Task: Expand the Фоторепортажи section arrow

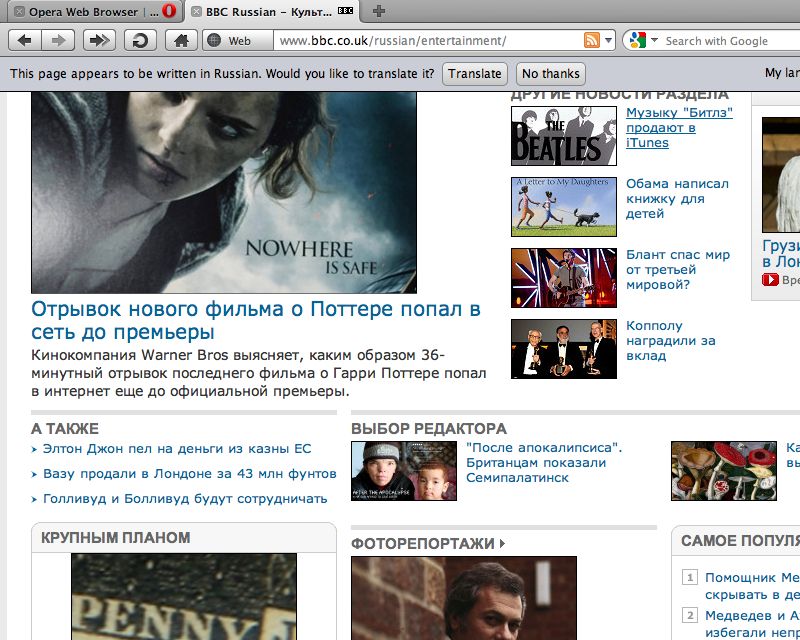Action: [502, 544]
